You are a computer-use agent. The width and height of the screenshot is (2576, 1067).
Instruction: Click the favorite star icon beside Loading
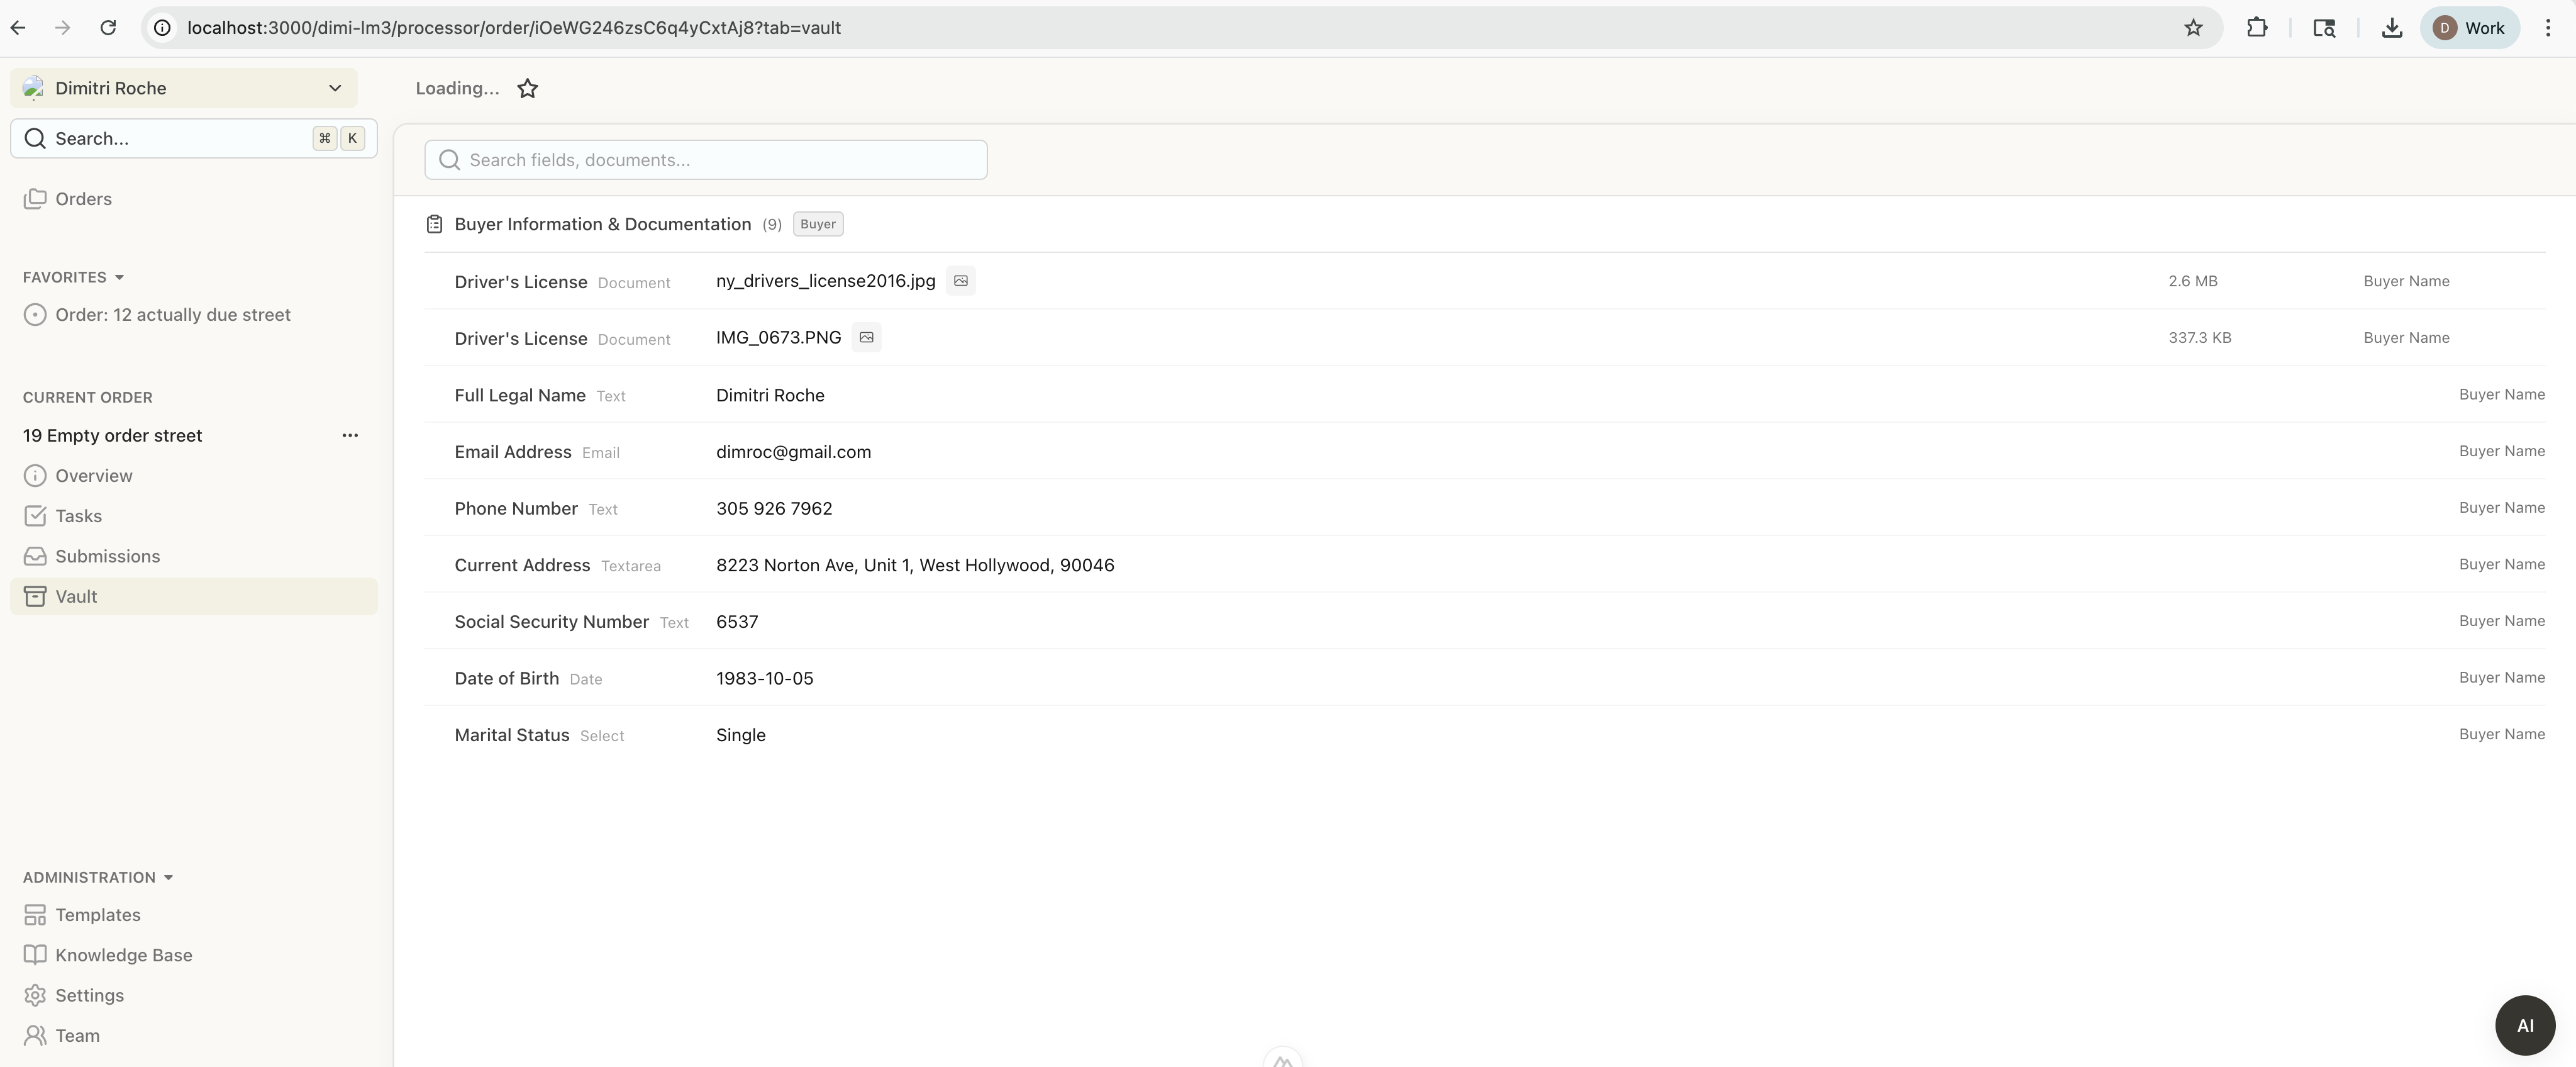pos(527,89)
